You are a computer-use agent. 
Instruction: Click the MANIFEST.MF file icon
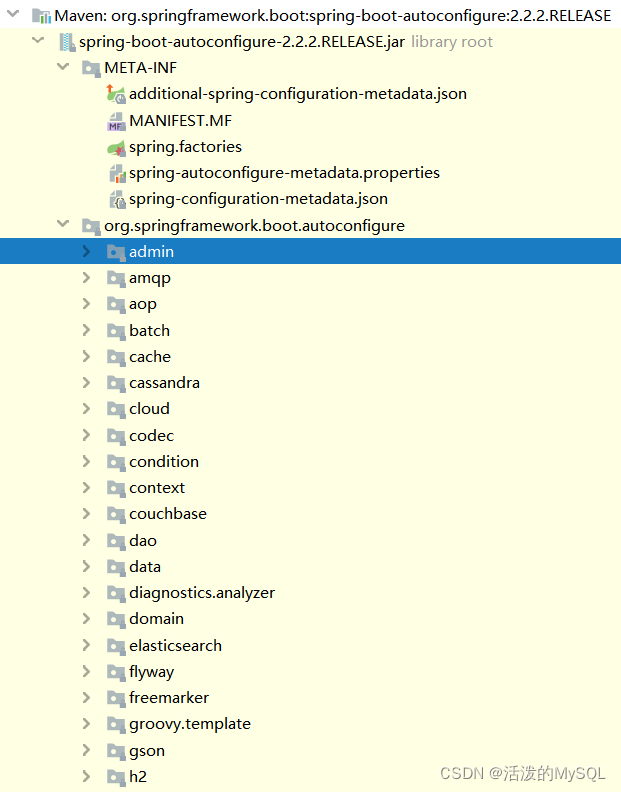click(x=116, y=121)
